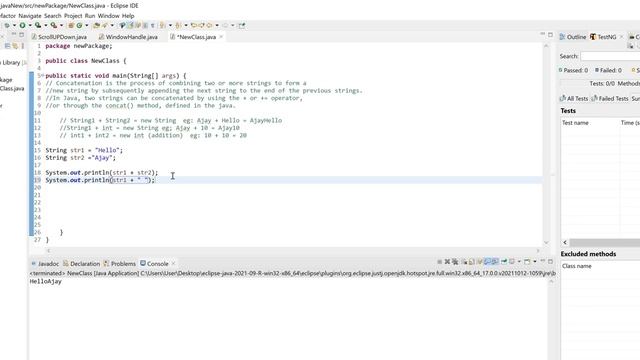Switch to the Javadoc tab

point(45,264)
